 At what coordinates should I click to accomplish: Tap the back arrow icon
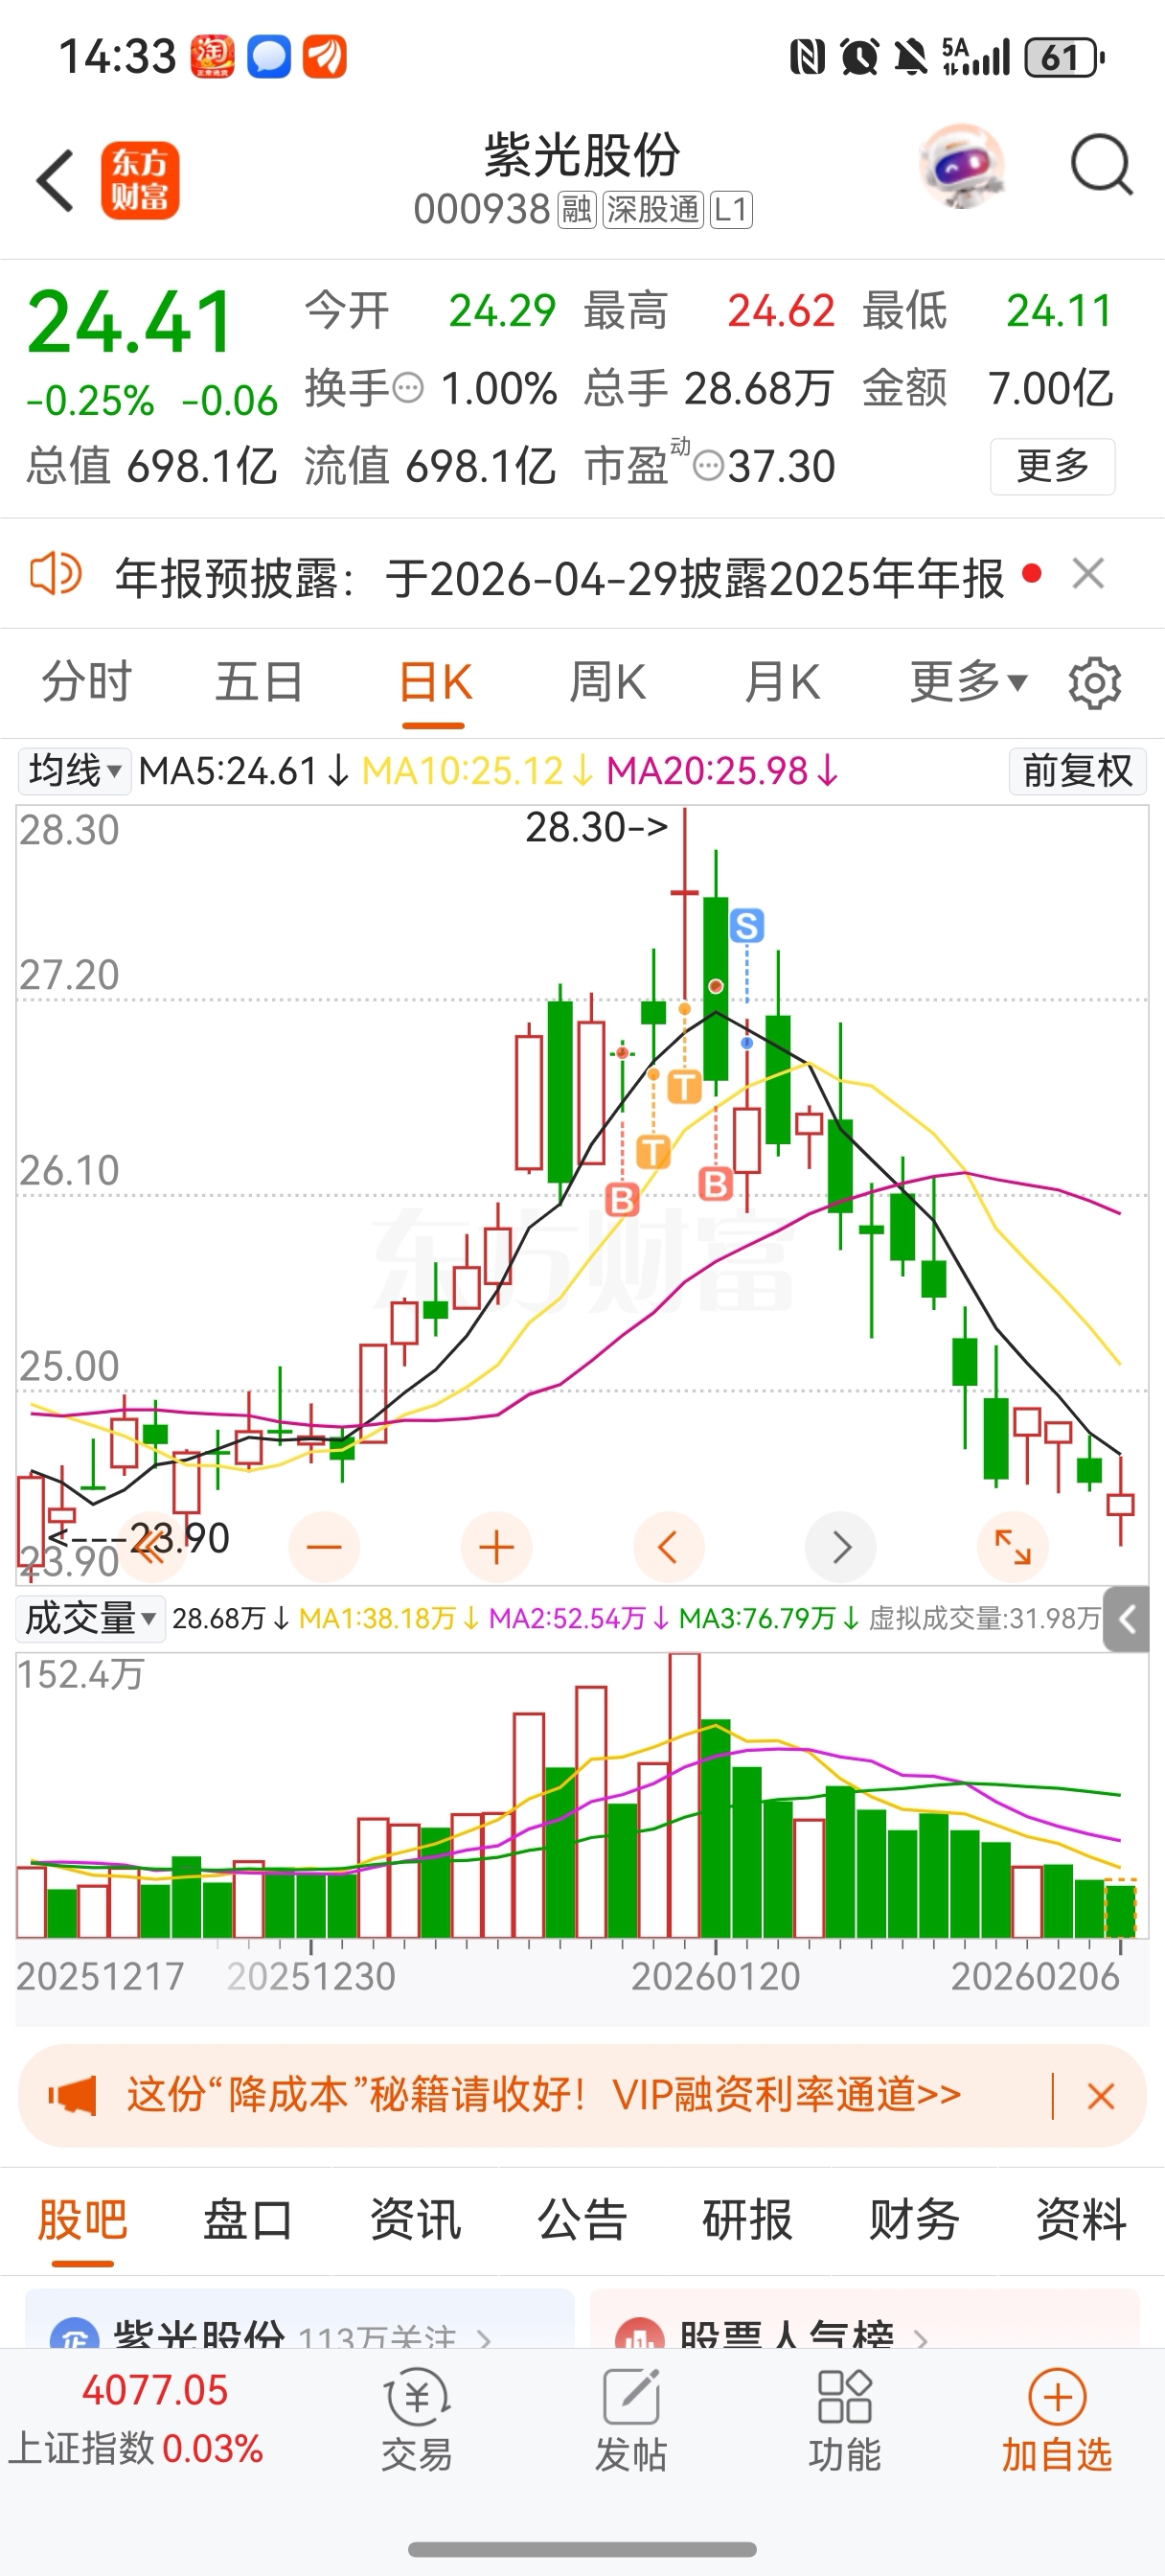tap(55, 181)
